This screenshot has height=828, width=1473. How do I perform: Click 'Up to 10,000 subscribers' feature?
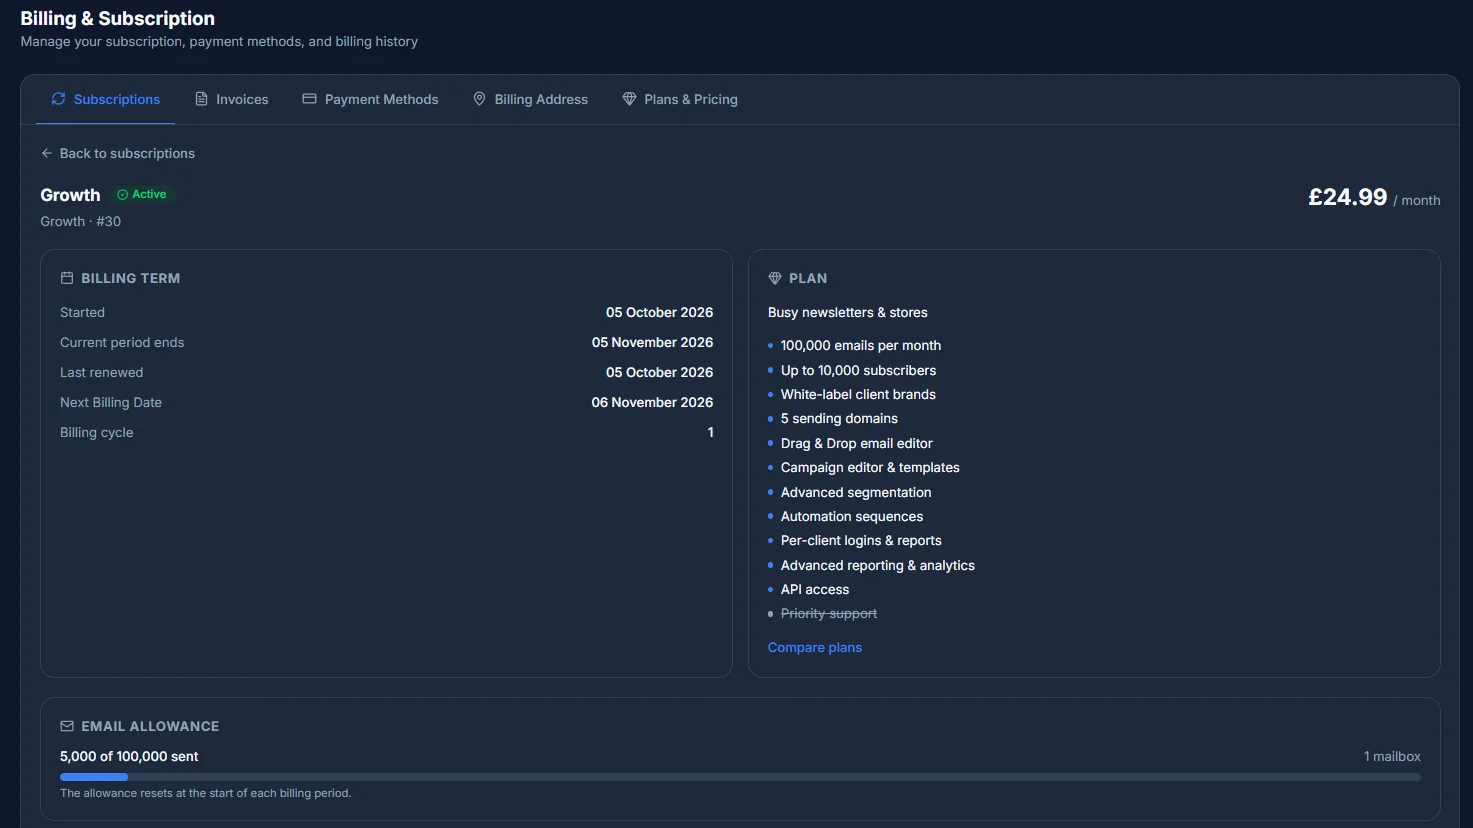pyautogui.click(x=858, y=370)
